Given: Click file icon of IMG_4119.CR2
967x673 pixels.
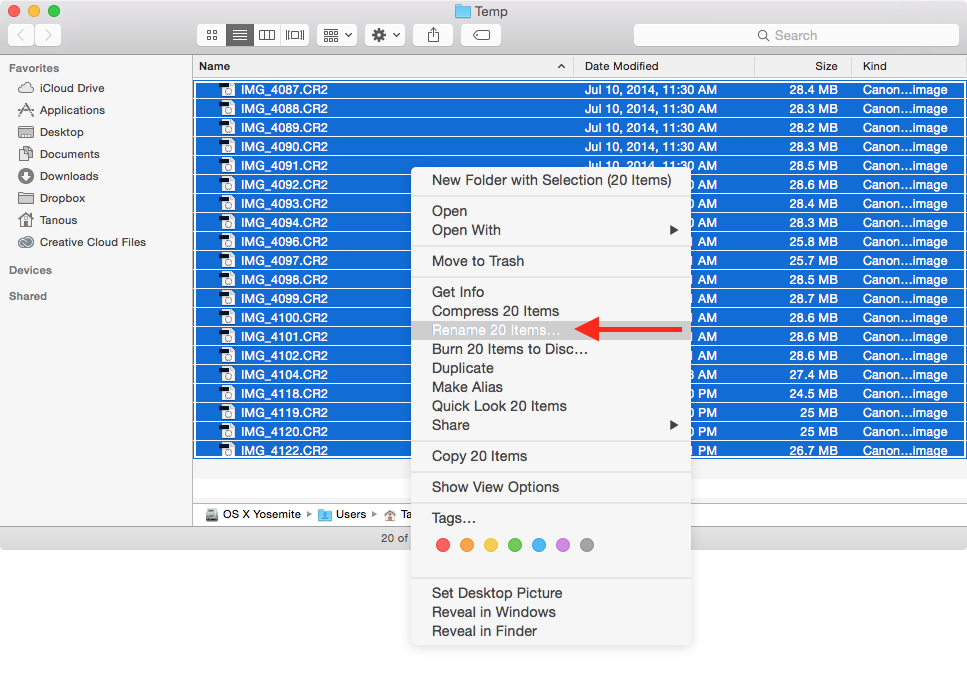Looking at the screenshot, I should [x=228, y=413].
